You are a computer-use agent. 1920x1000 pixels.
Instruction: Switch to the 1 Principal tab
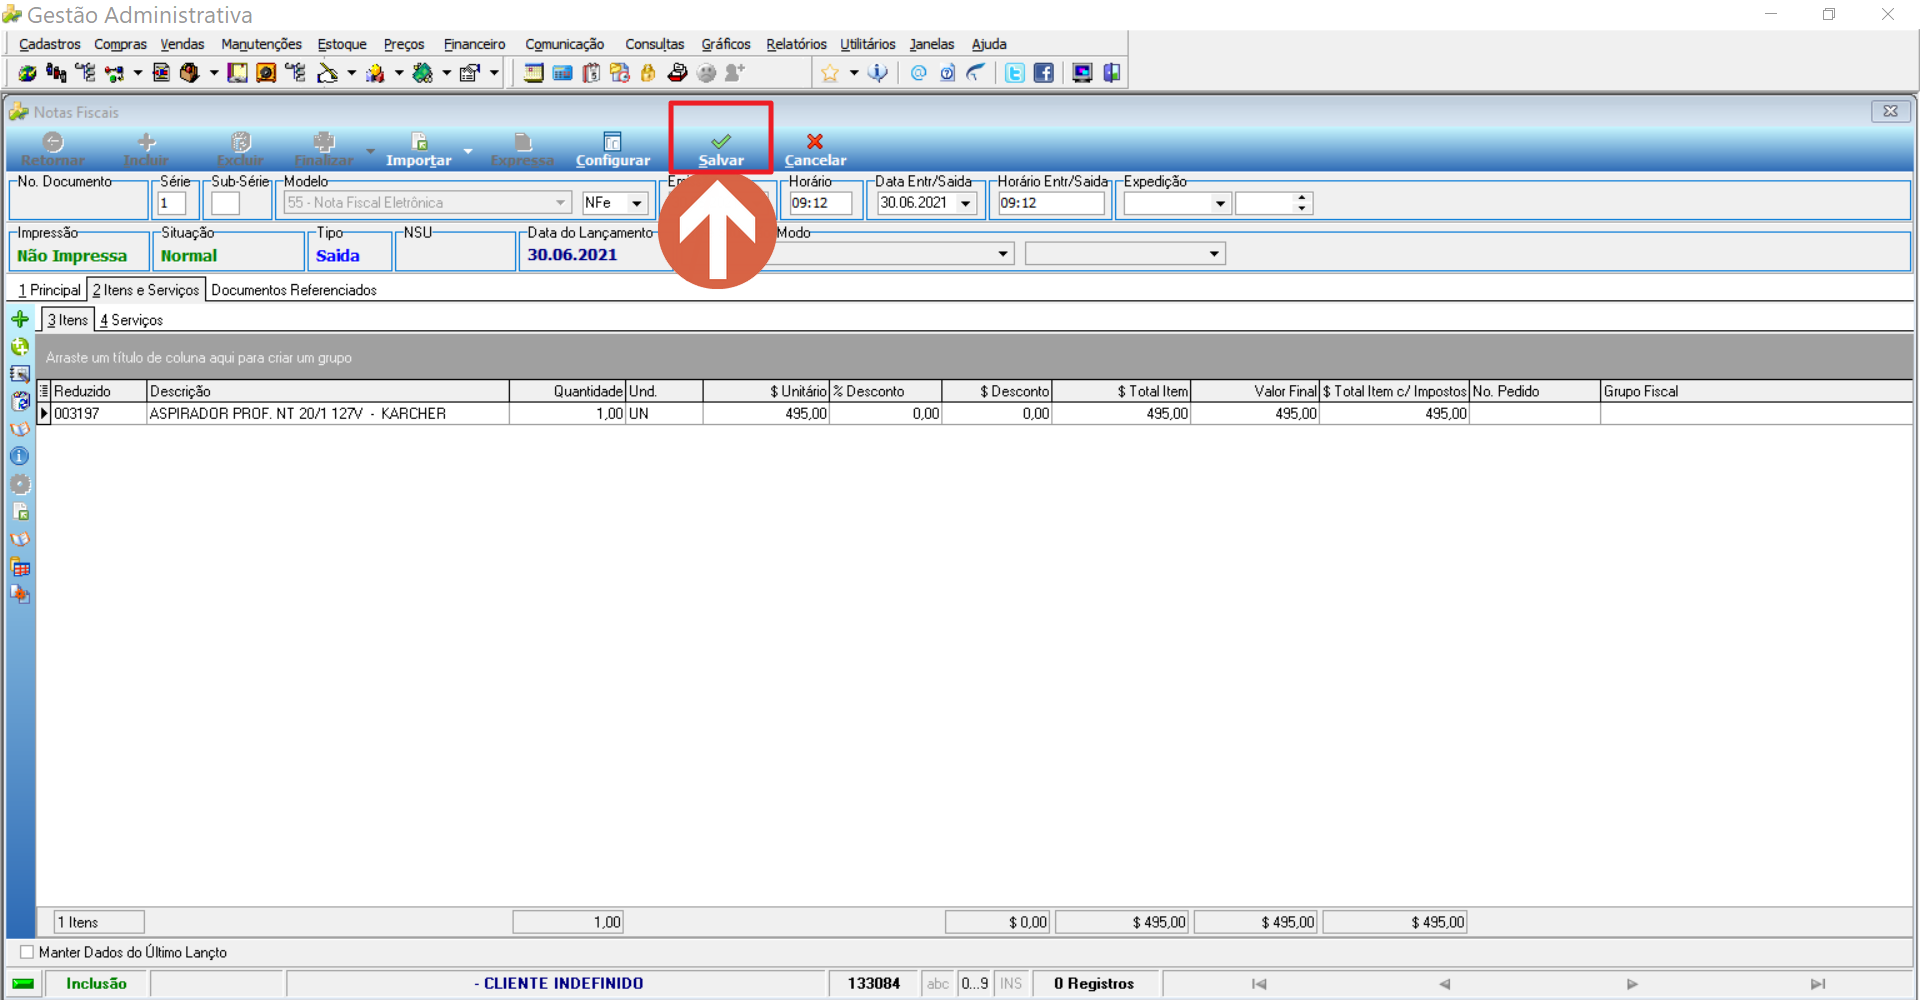tap(49, 290)
